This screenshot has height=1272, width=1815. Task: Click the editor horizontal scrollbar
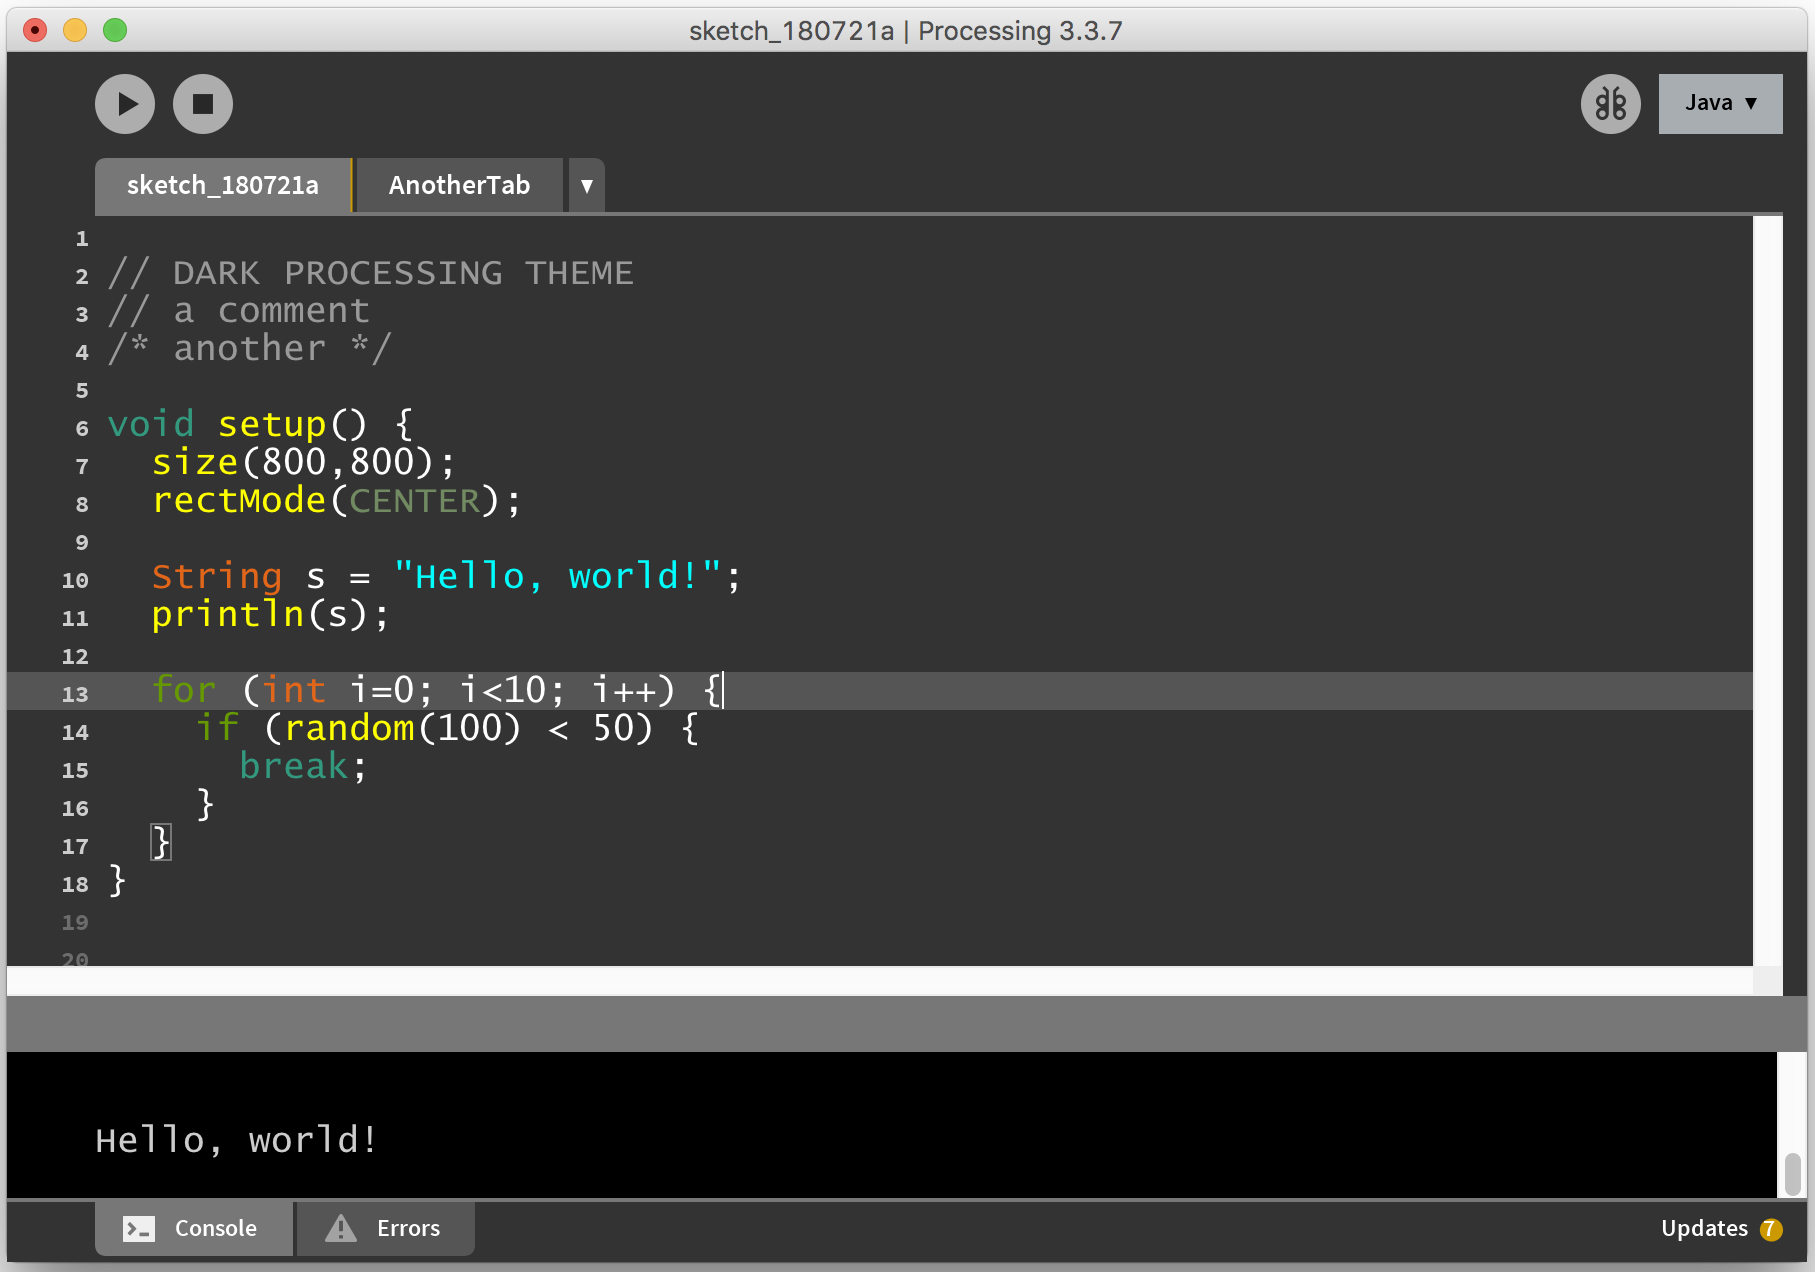(880, 980)
